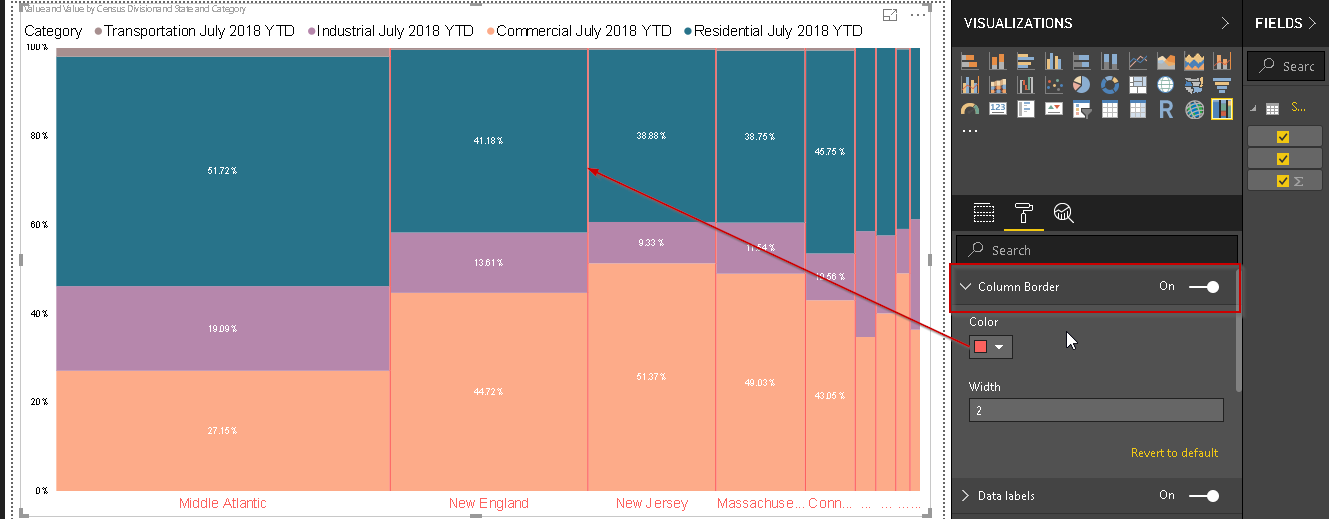Open the Analytics pane tab
This screenshot has height=519, width=1329.
(x=1063, y=212)
